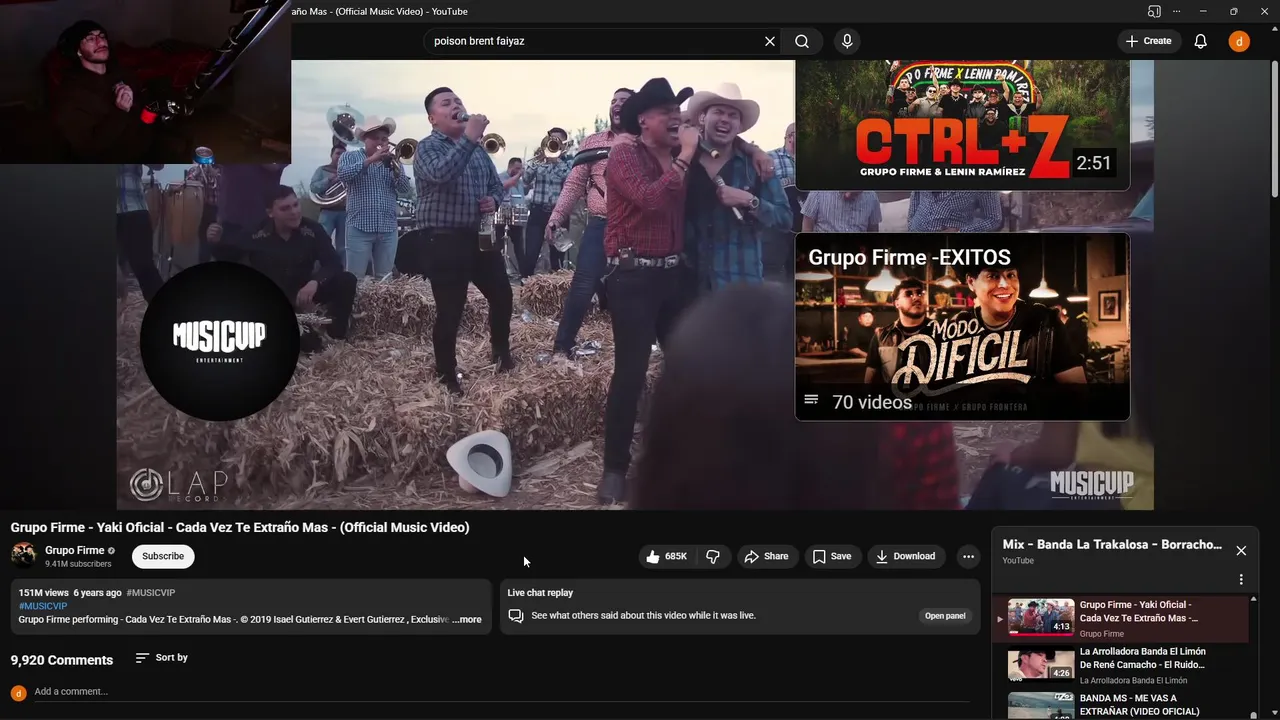Click the magnifier search button
Screen dimensions: 1280x720
(x=802, y=41)
